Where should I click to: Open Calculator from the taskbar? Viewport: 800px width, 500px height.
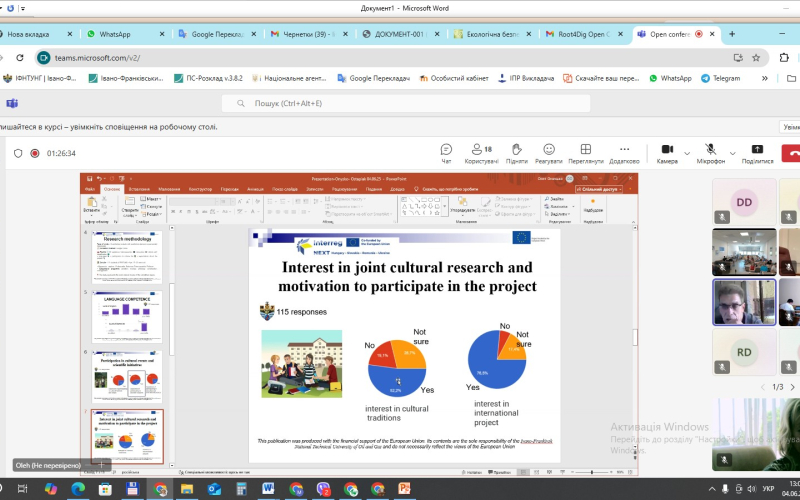tap(241, 489)
